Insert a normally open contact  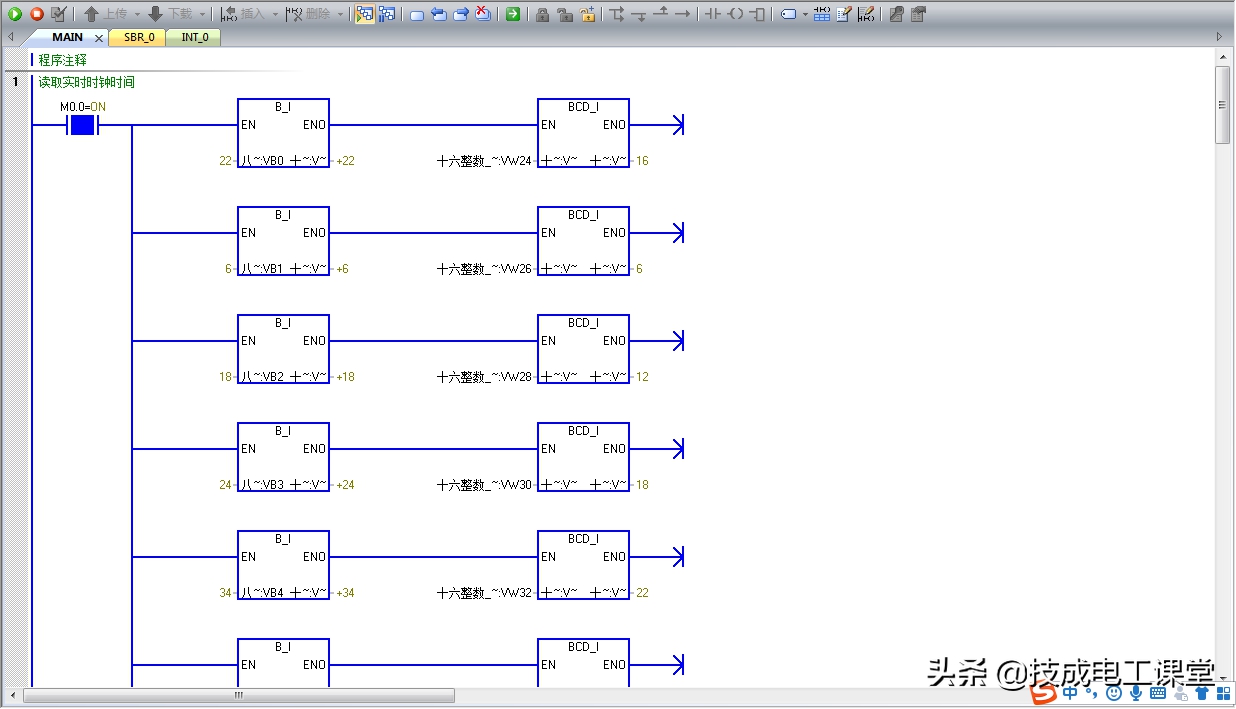(x=713, y=14)
